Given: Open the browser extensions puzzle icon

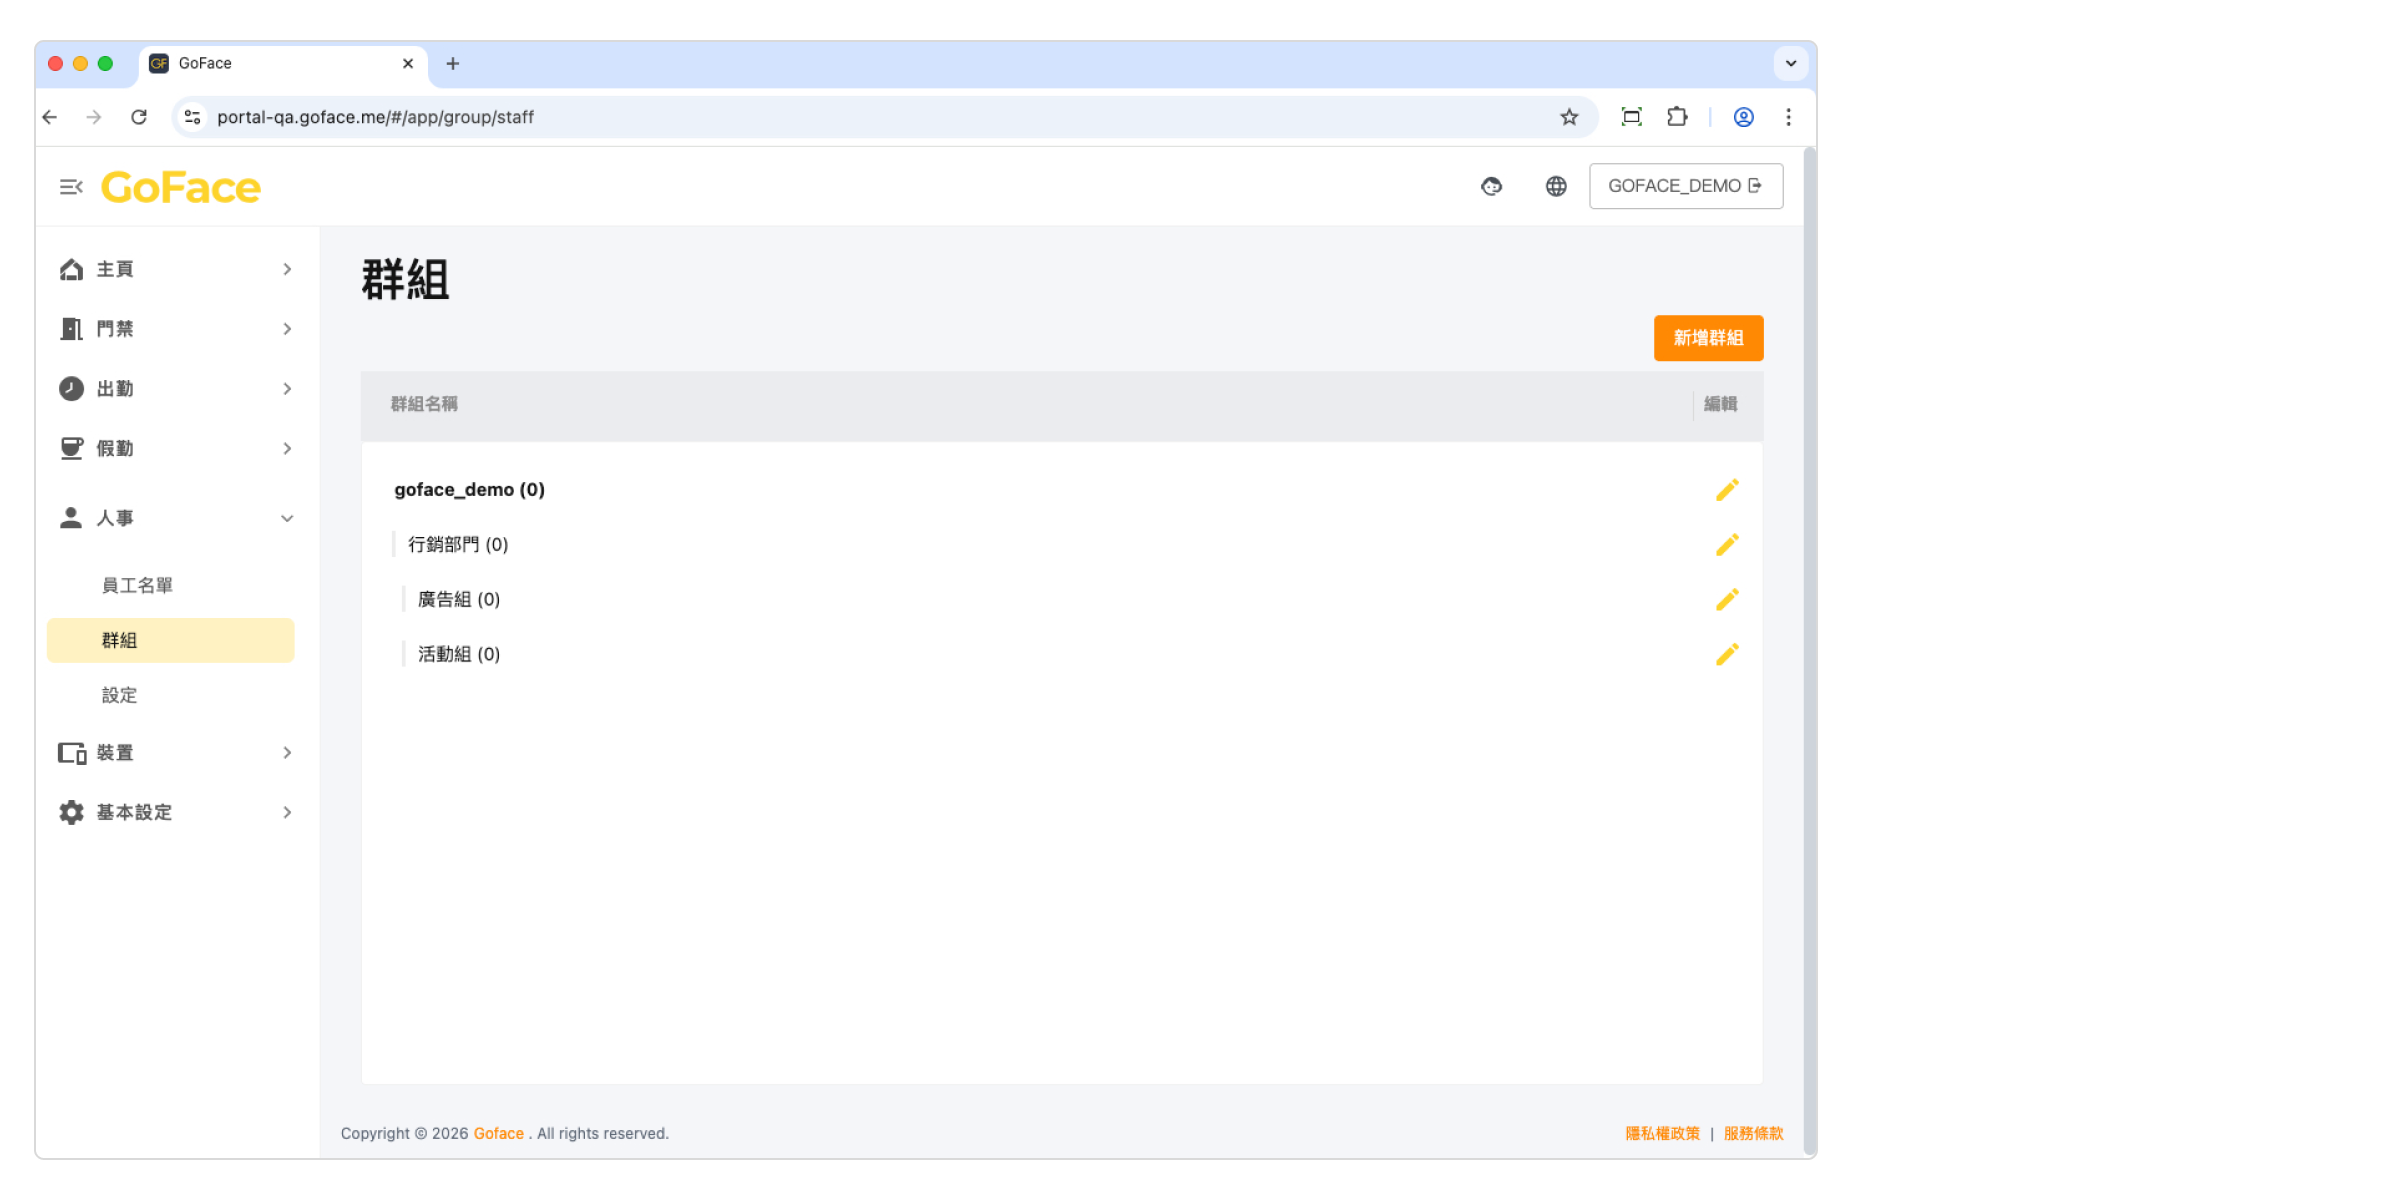Looking at the screenshot, I should 1677,117.
